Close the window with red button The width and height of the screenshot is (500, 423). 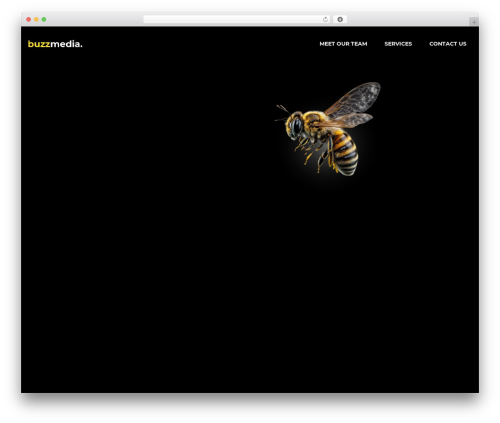(29, 19)
